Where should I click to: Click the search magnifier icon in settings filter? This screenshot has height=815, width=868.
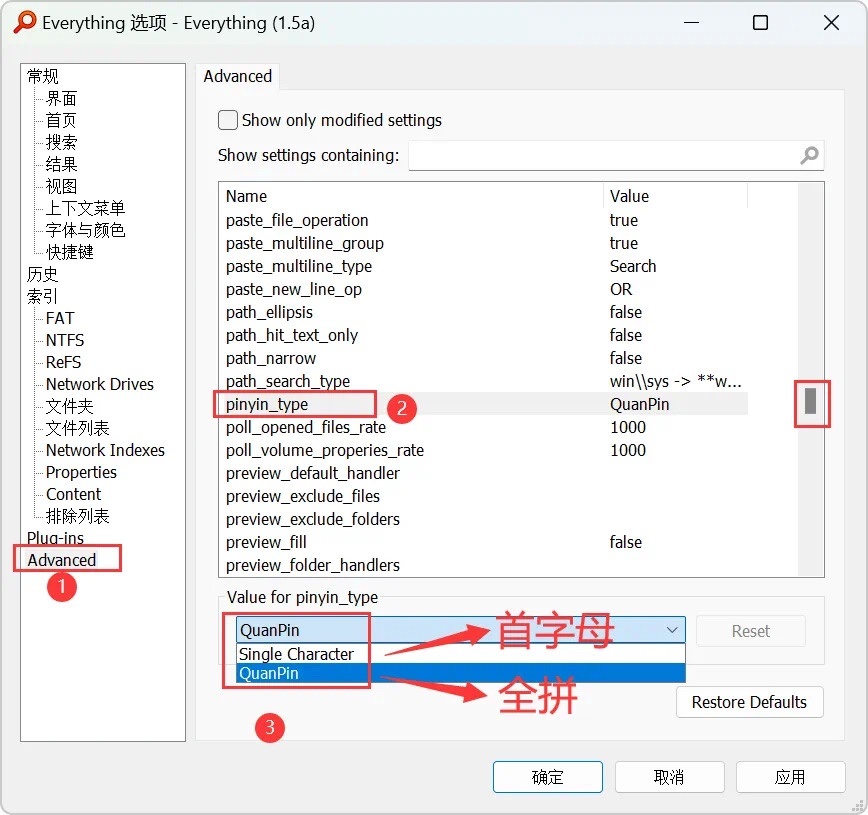pos(809,156)
